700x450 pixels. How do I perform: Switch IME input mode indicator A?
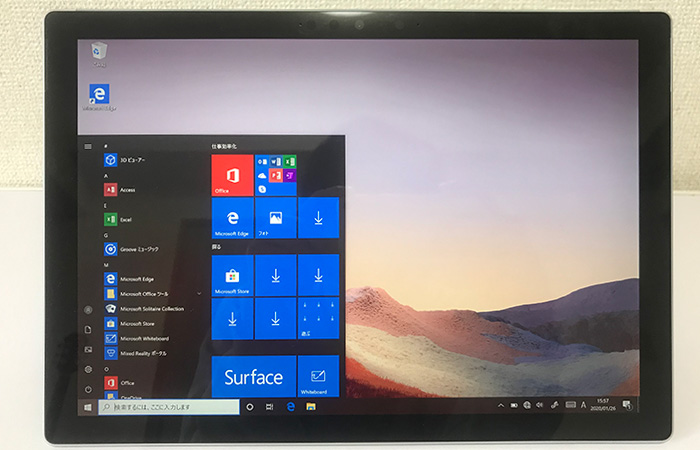[x=583, y=405]
